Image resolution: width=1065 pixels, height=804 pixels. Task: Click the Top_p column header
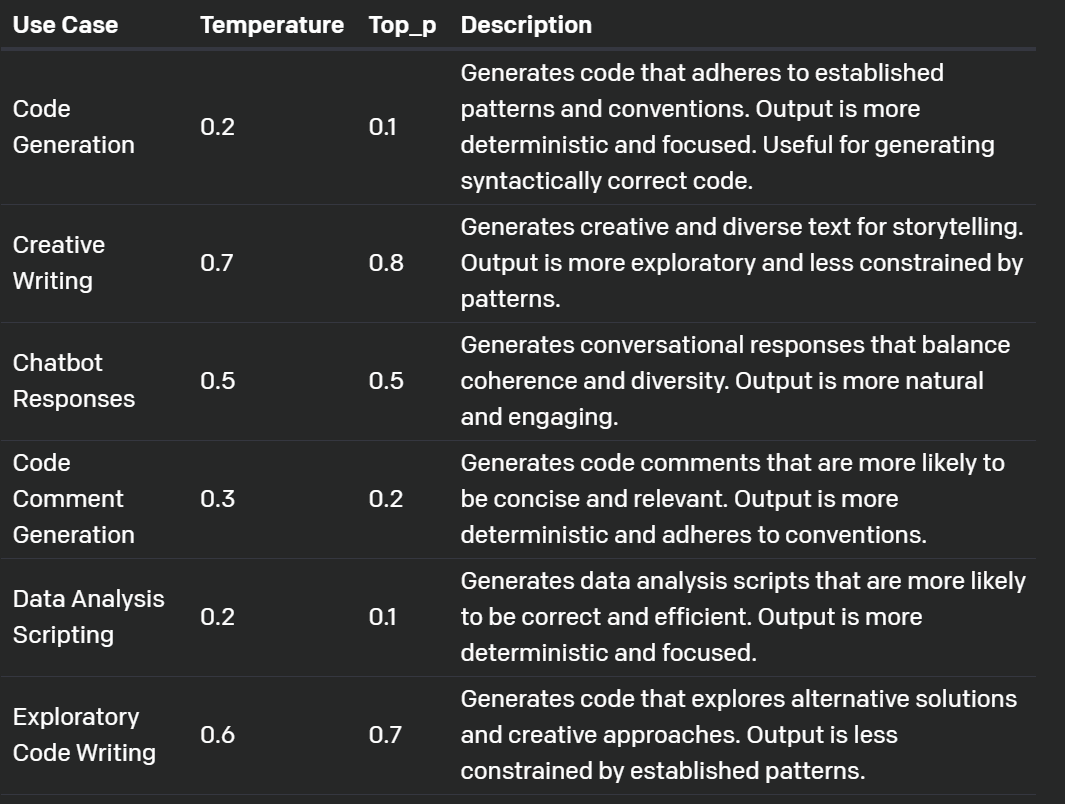[402, 26]
